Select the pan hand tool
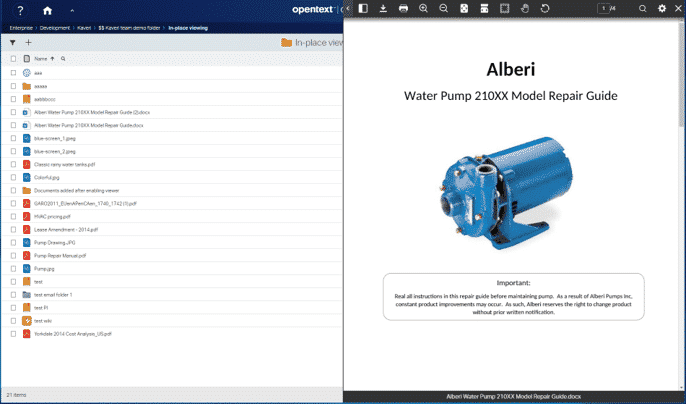 click(525, 8)
